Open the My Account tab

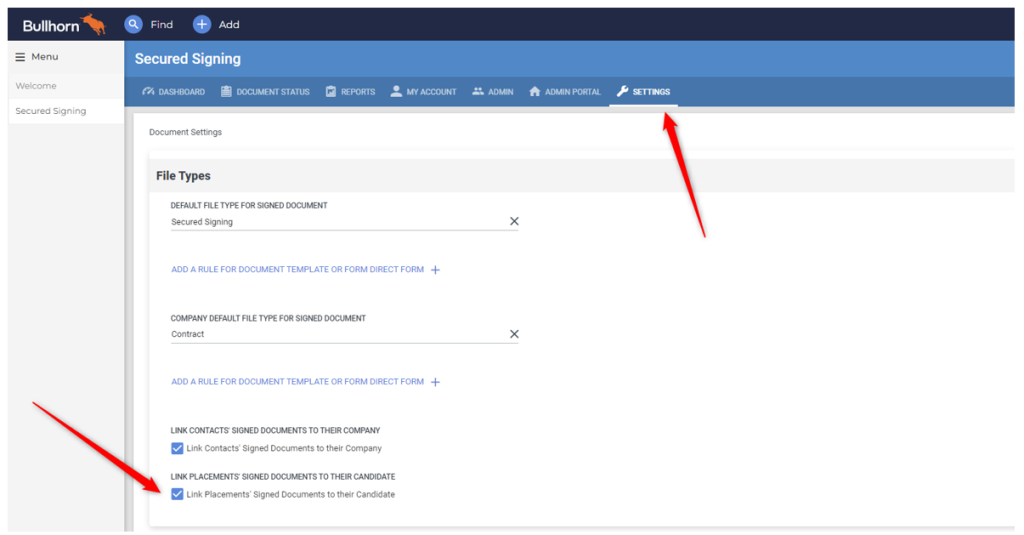coord(423,92)
